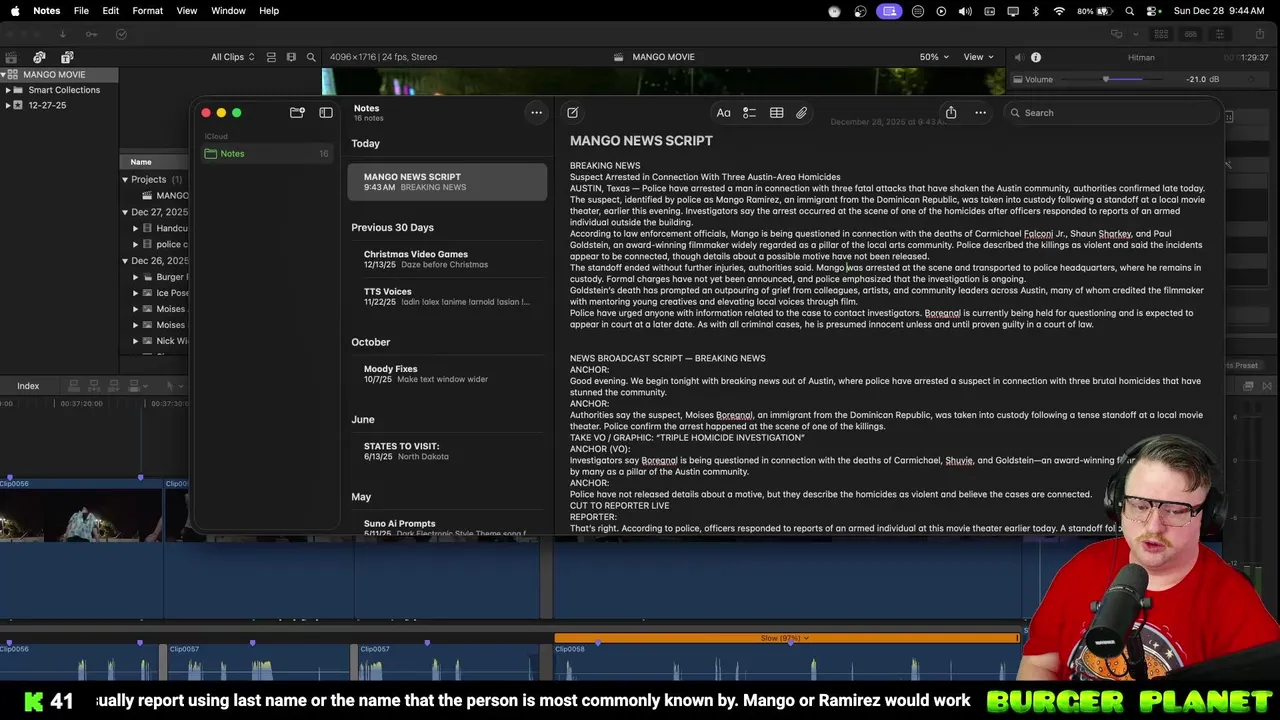Show the audio inspector speaker icon
This screenshot has width=1280, height=720.
click(x=1018, y=57)
